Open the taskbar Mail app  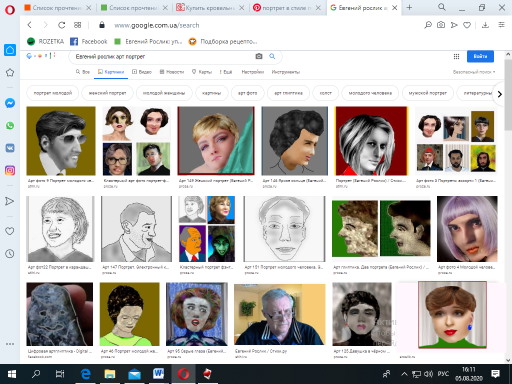134,374
